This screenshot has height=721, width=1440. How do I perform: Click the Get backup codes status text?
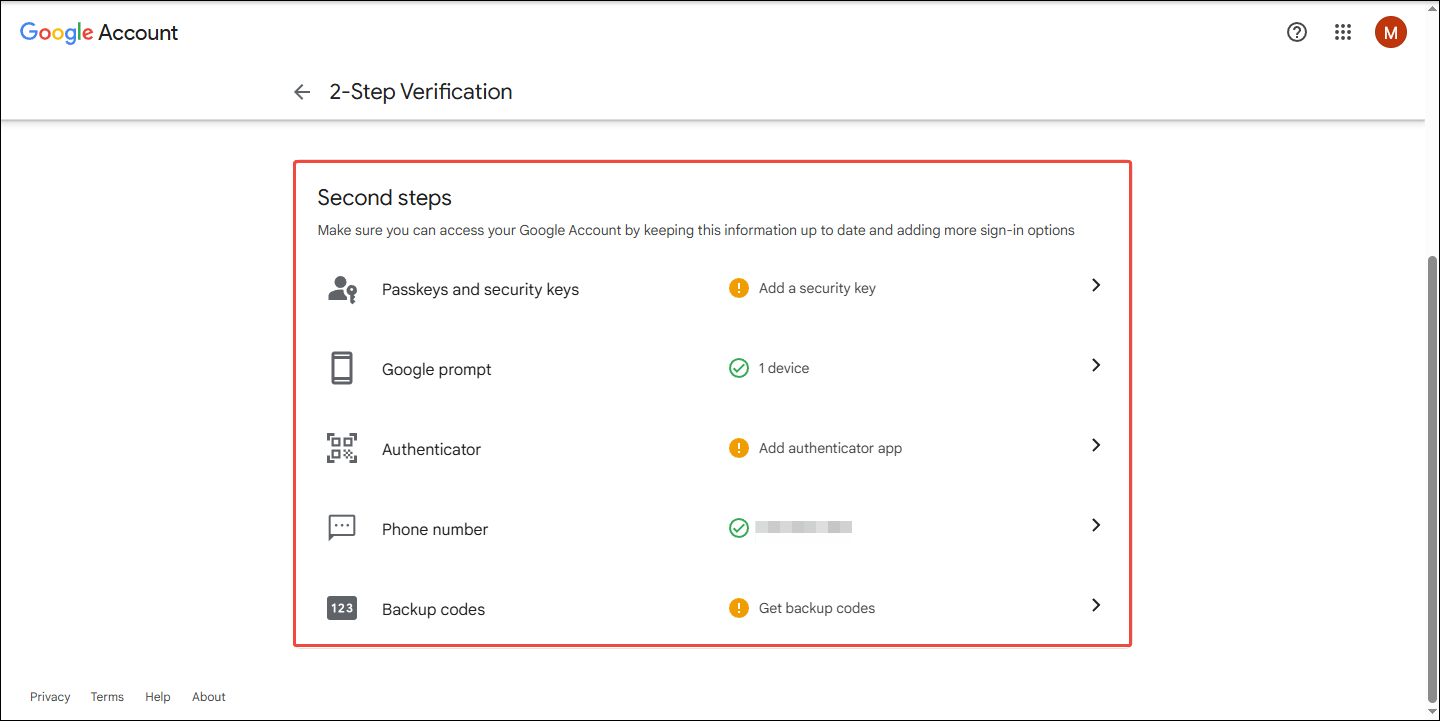817,608
